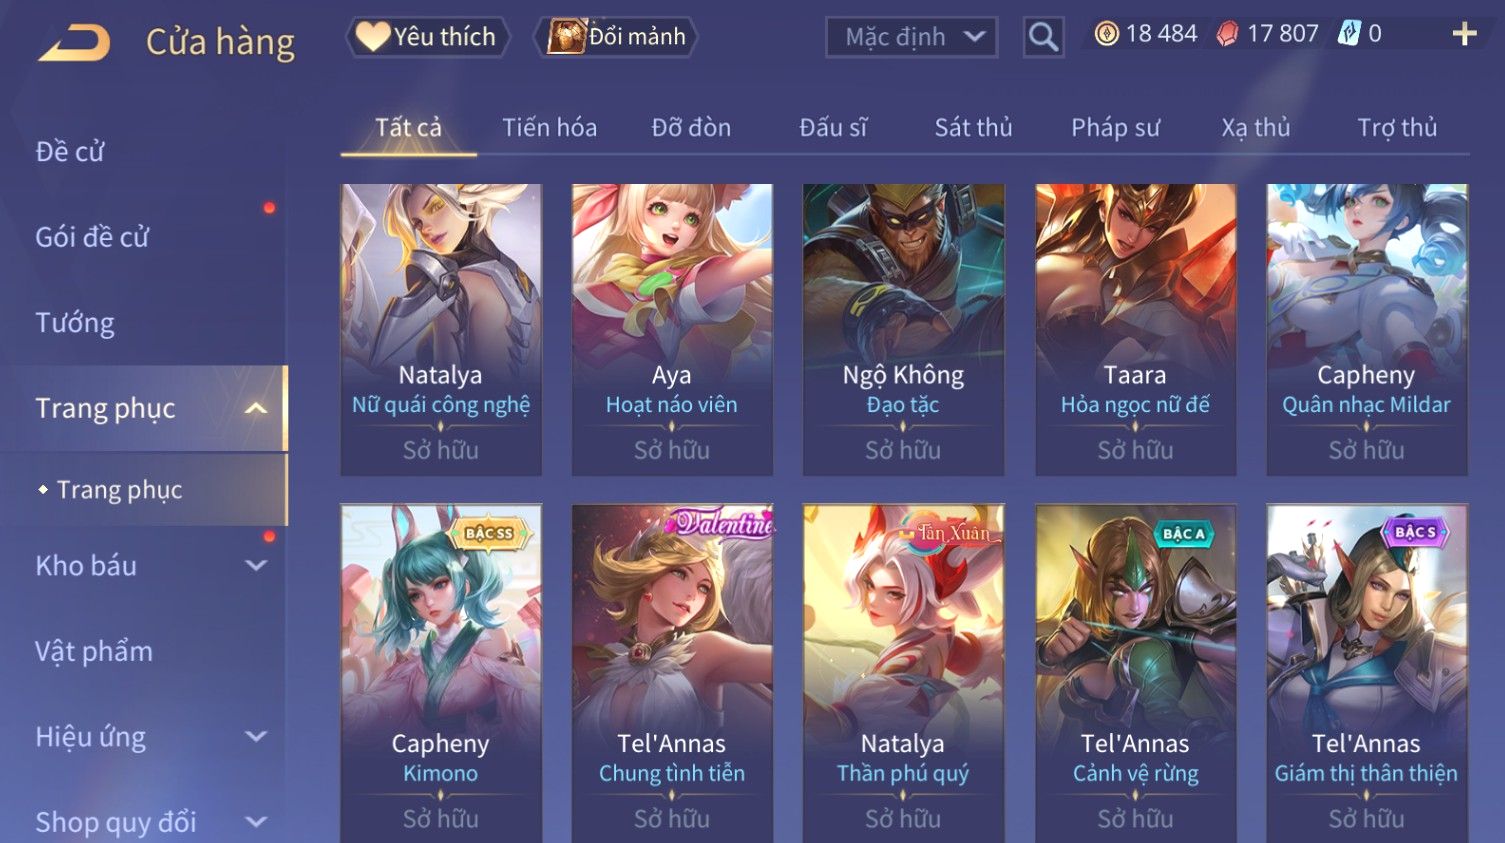
Task: Tap the red gem currency icon
Action: point(1227,34)
